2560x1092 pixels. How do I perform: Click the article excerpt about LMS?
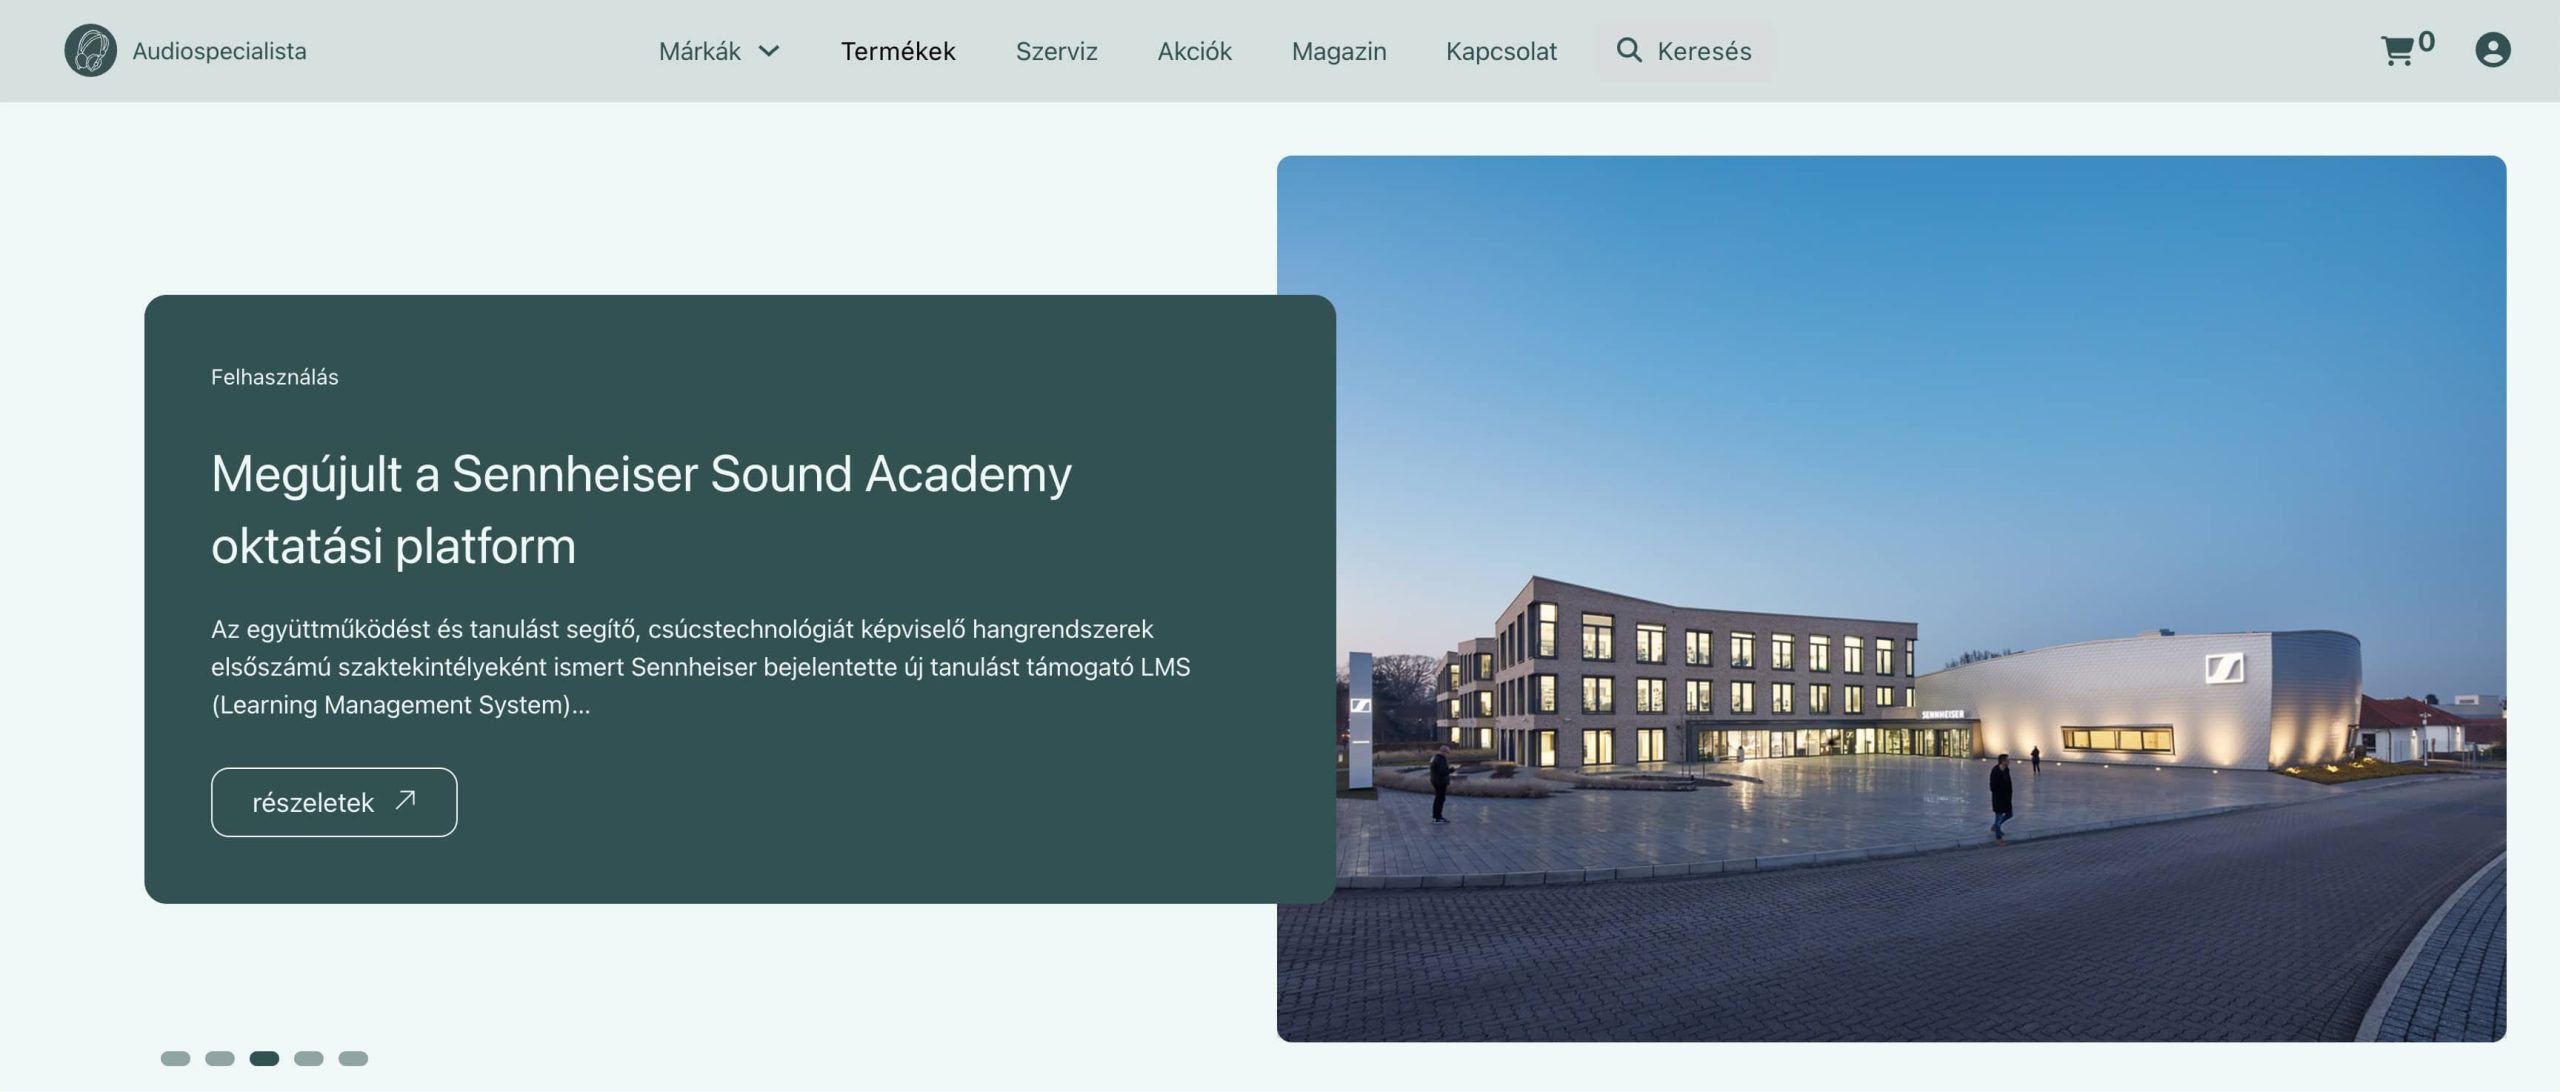pyautogui.click(x=700, y=667)
